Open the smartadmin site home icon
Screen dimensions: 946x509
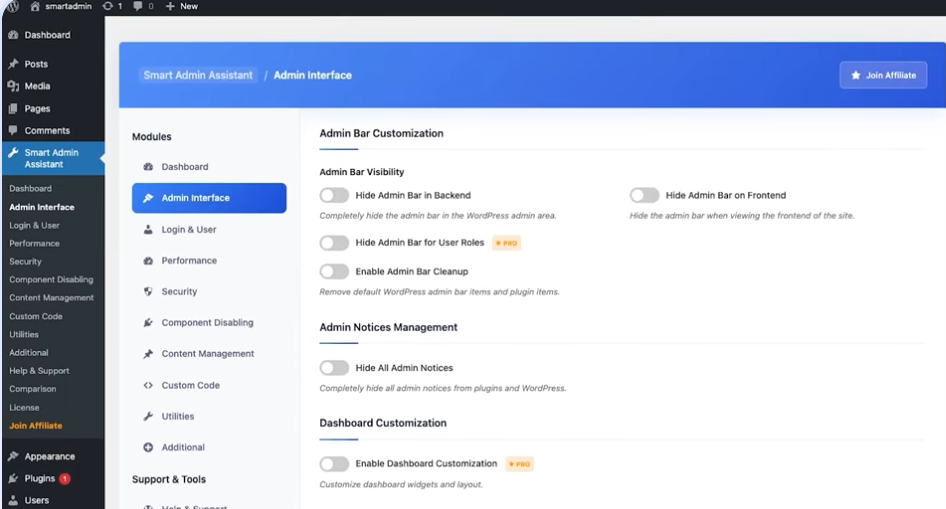click(x=35, y=6)
